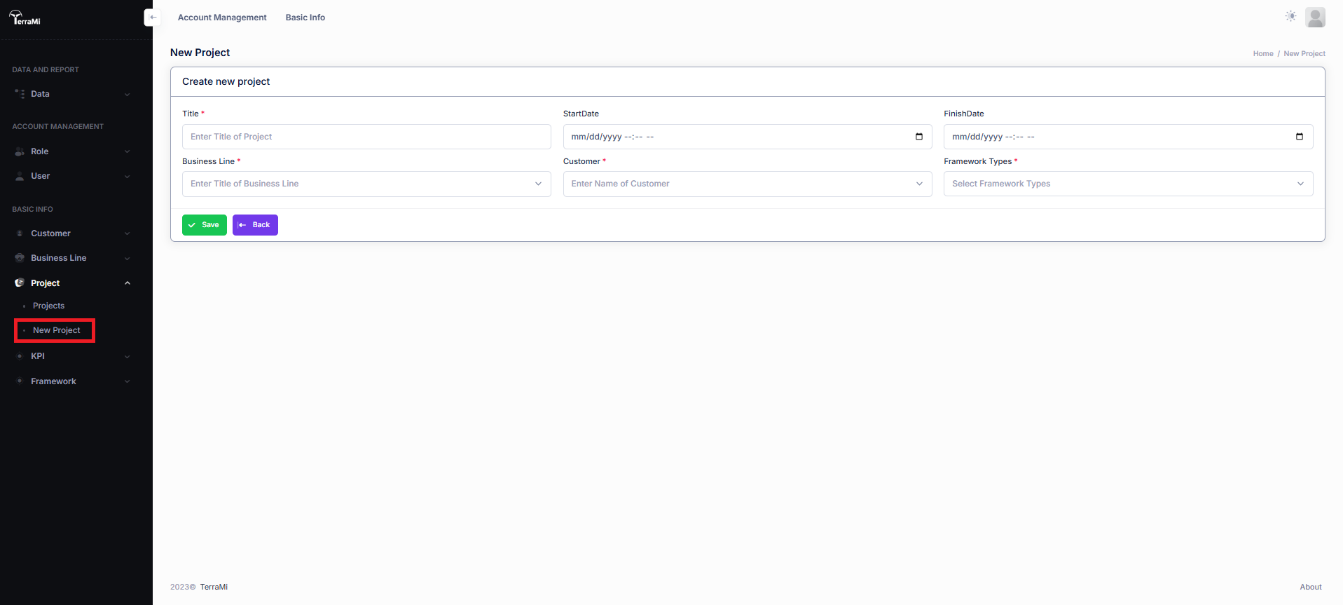Open the Basic Info top menu
1343x605 pixels.
(305, 17)
